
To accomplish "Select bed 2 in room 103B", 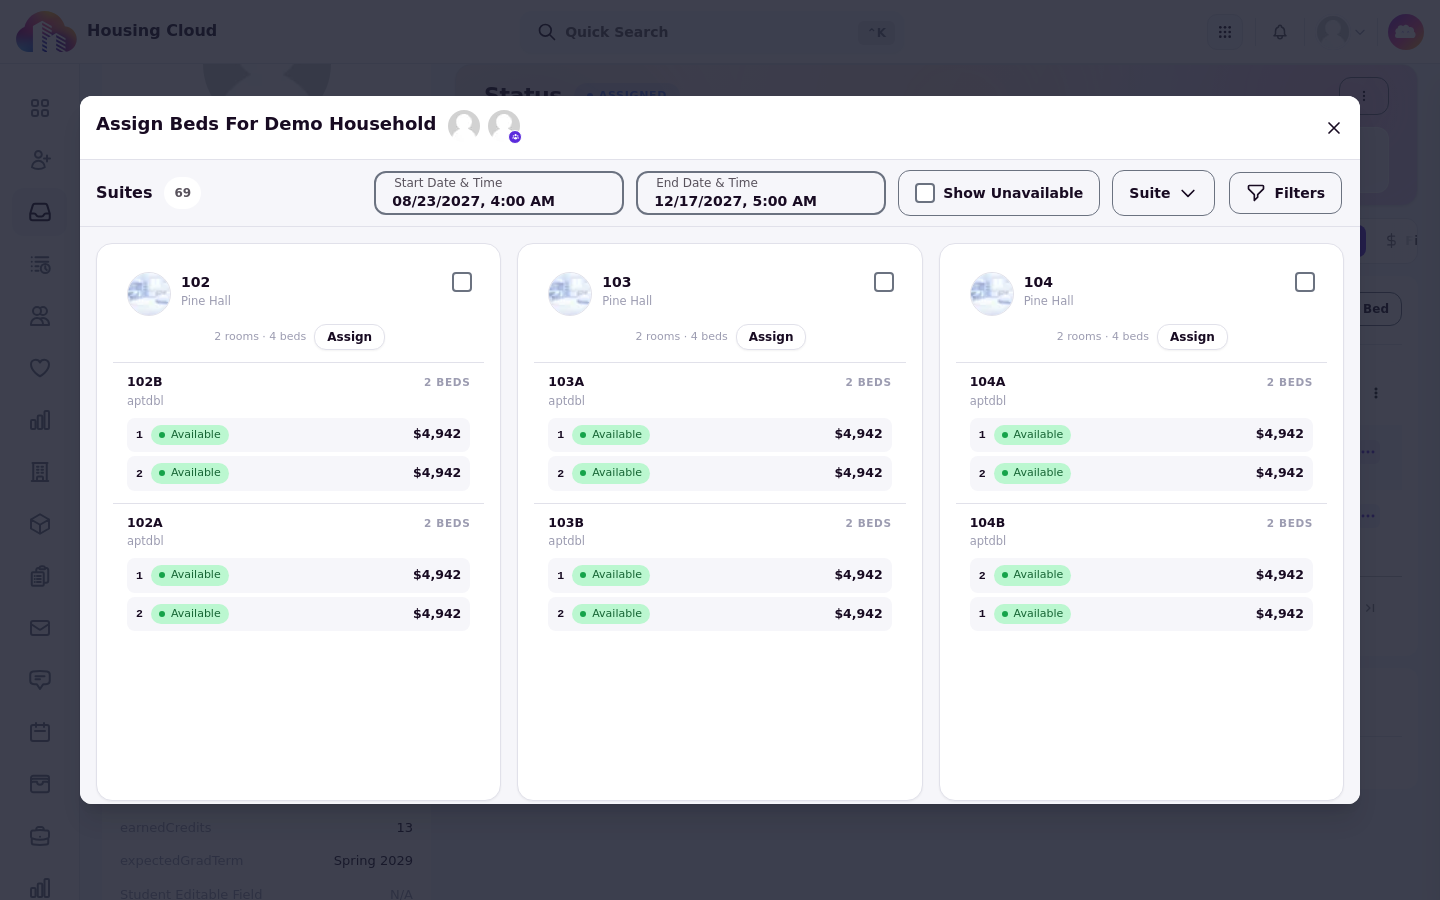I will click(x=720, y=614).
